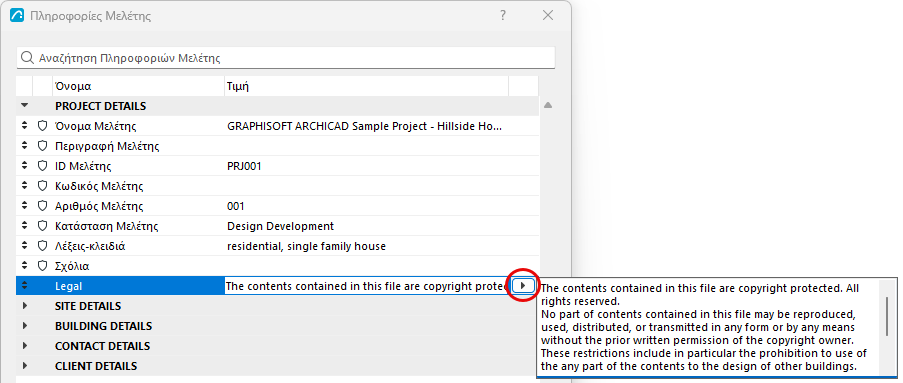The height and width of the screenshot is (383, 903).
Task: Select the Κατάσταση Μελέτης row label
Action: tap(107, 226)
